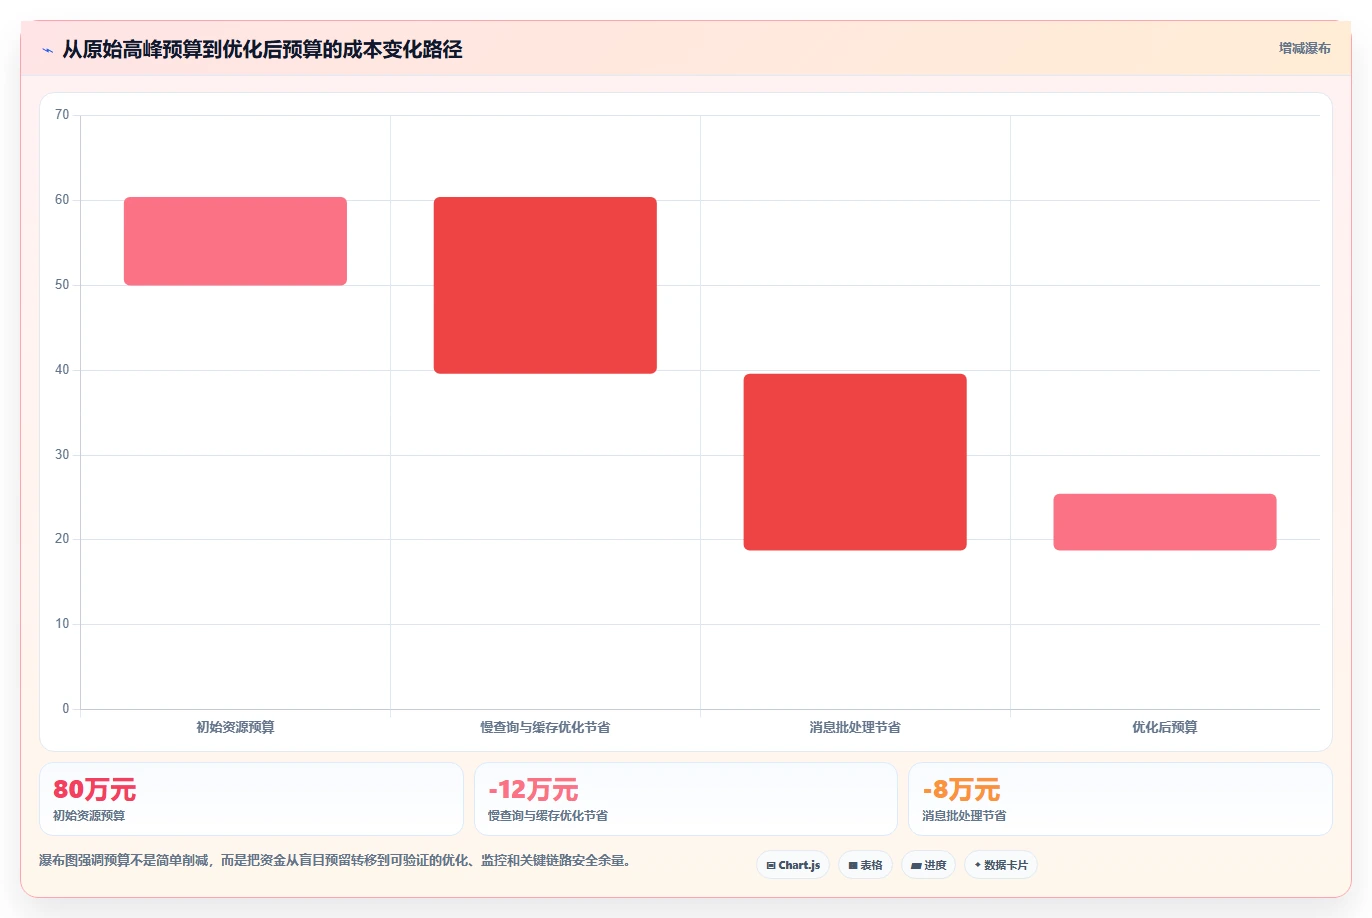The image size is (1372, 918).
Task: Click the 初始资源预算 caption under 80万元
Action: [89, 816]
